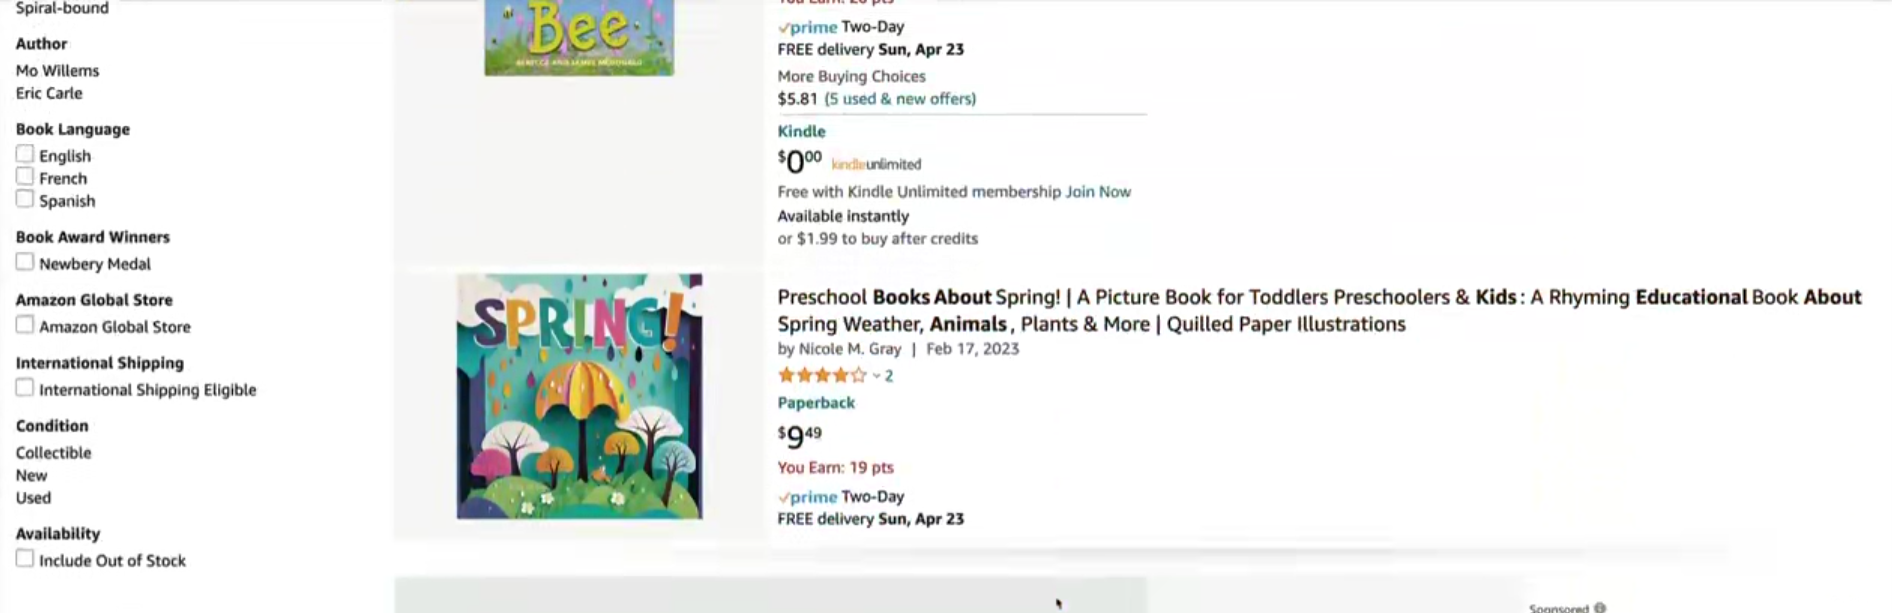
Task: Tick International Shipping Eligible checkbox
Action: [25, 388]
